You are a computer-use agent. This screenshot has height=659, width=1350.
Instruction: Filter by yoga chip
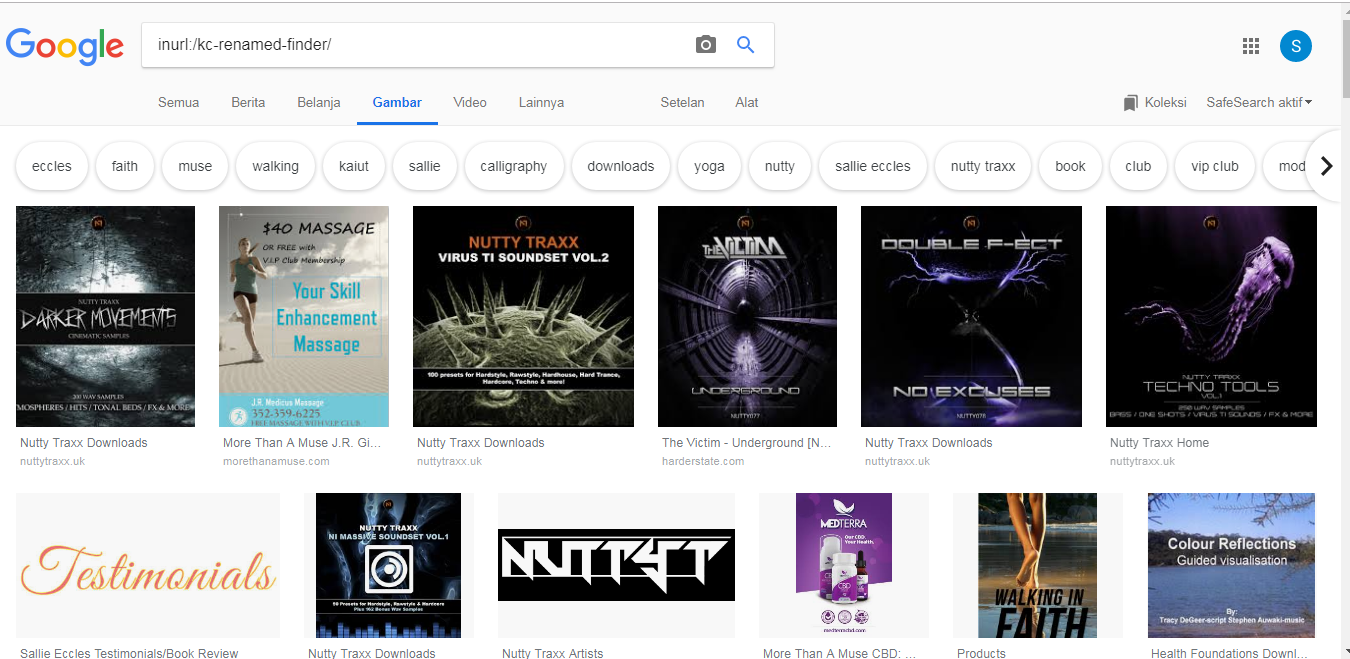709,166
